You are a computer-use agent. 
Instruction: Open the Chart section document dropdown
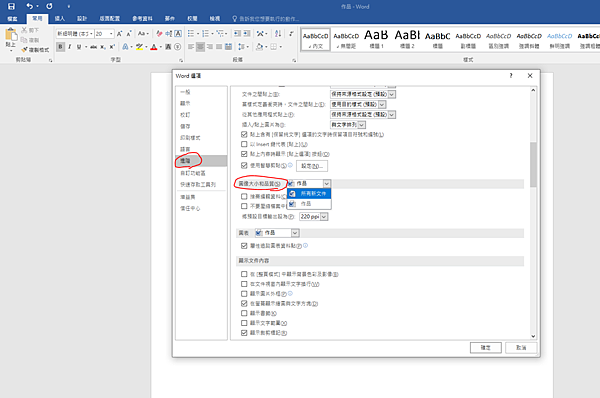(277, 233)
